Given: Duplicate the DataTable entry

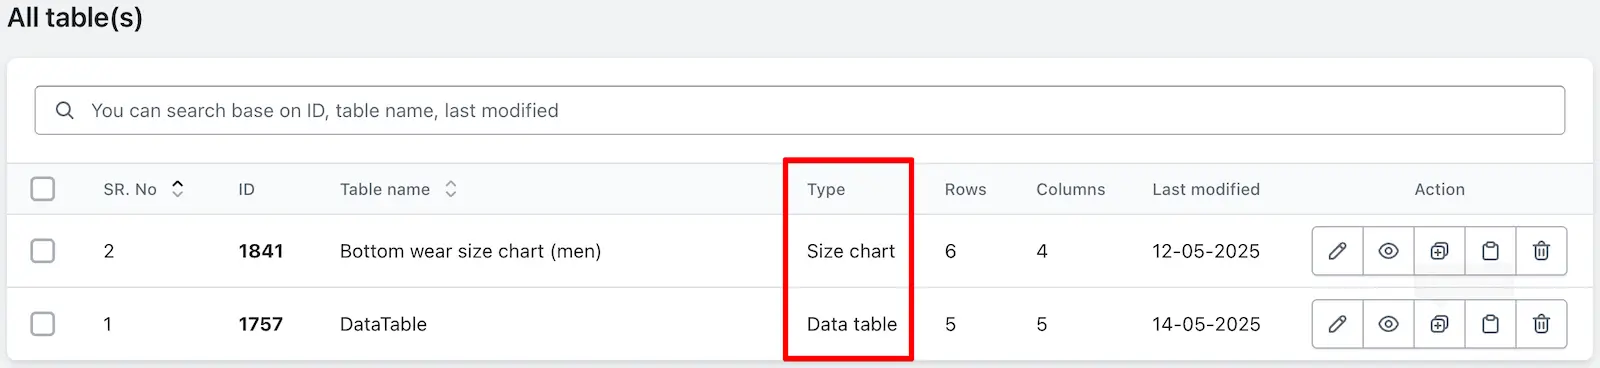Looking at the screenshot, I should click(x=1440, y=324).
